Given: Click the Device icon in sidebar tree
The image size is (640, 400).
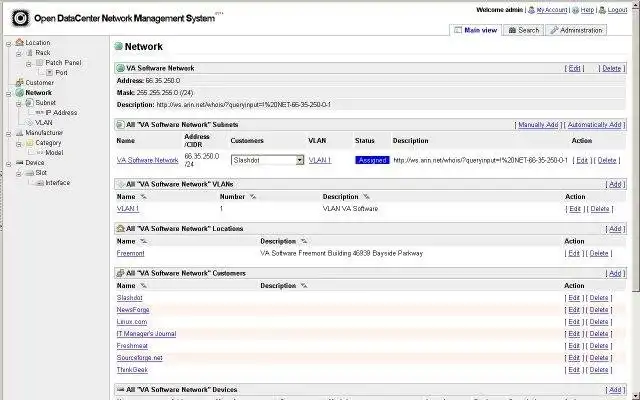Looking at the screenshot, I should pyautogui.click(x=19, y=162).
